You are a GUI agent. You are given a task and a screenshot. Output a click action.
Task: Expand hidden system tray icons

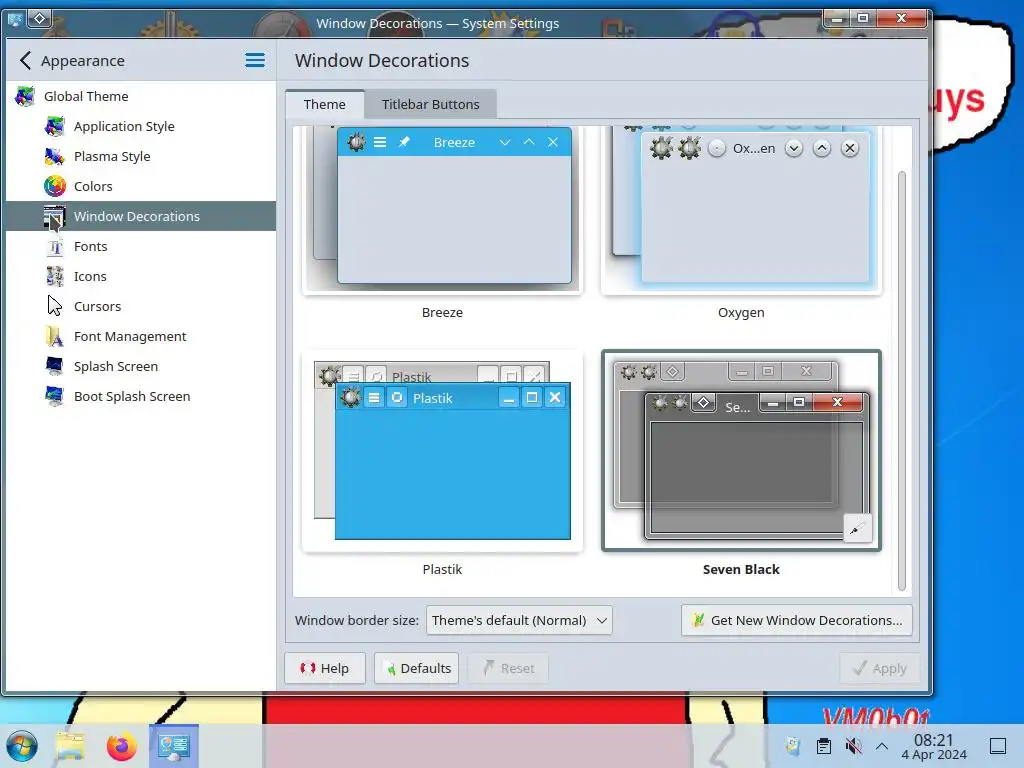882,745
